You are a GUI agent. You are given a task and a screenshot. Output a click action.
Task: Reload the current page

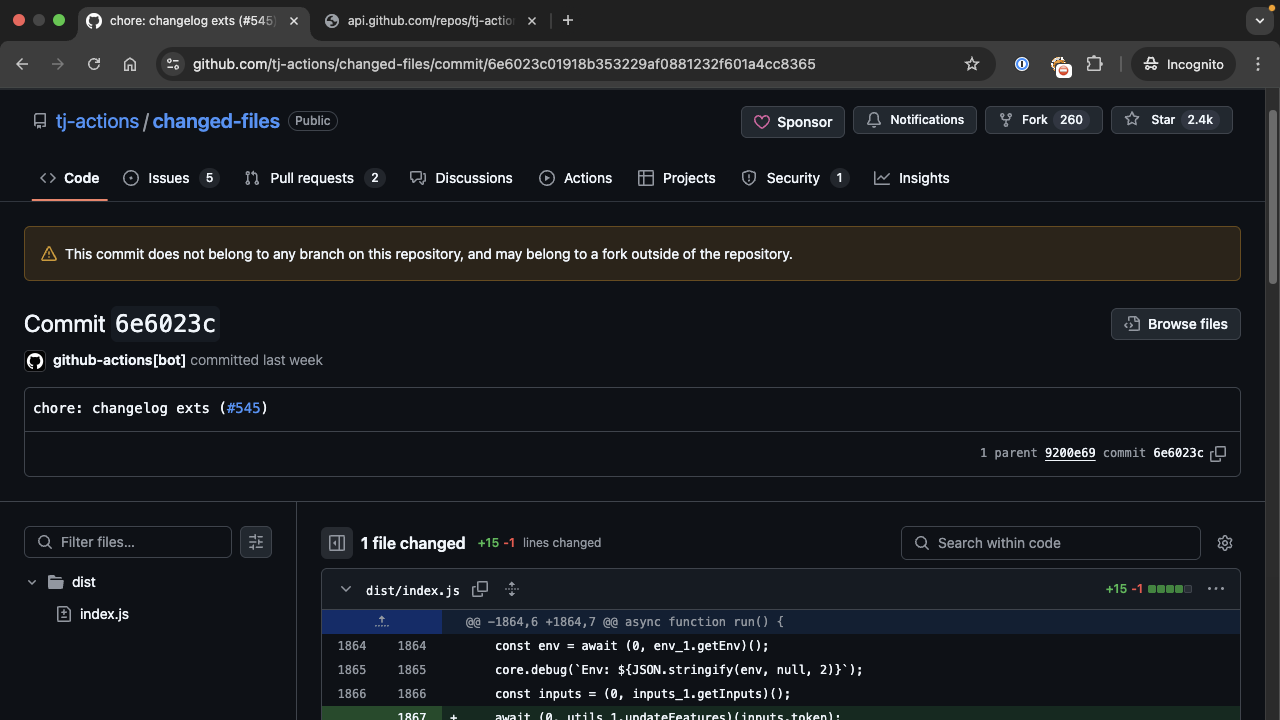pos(94,64)
